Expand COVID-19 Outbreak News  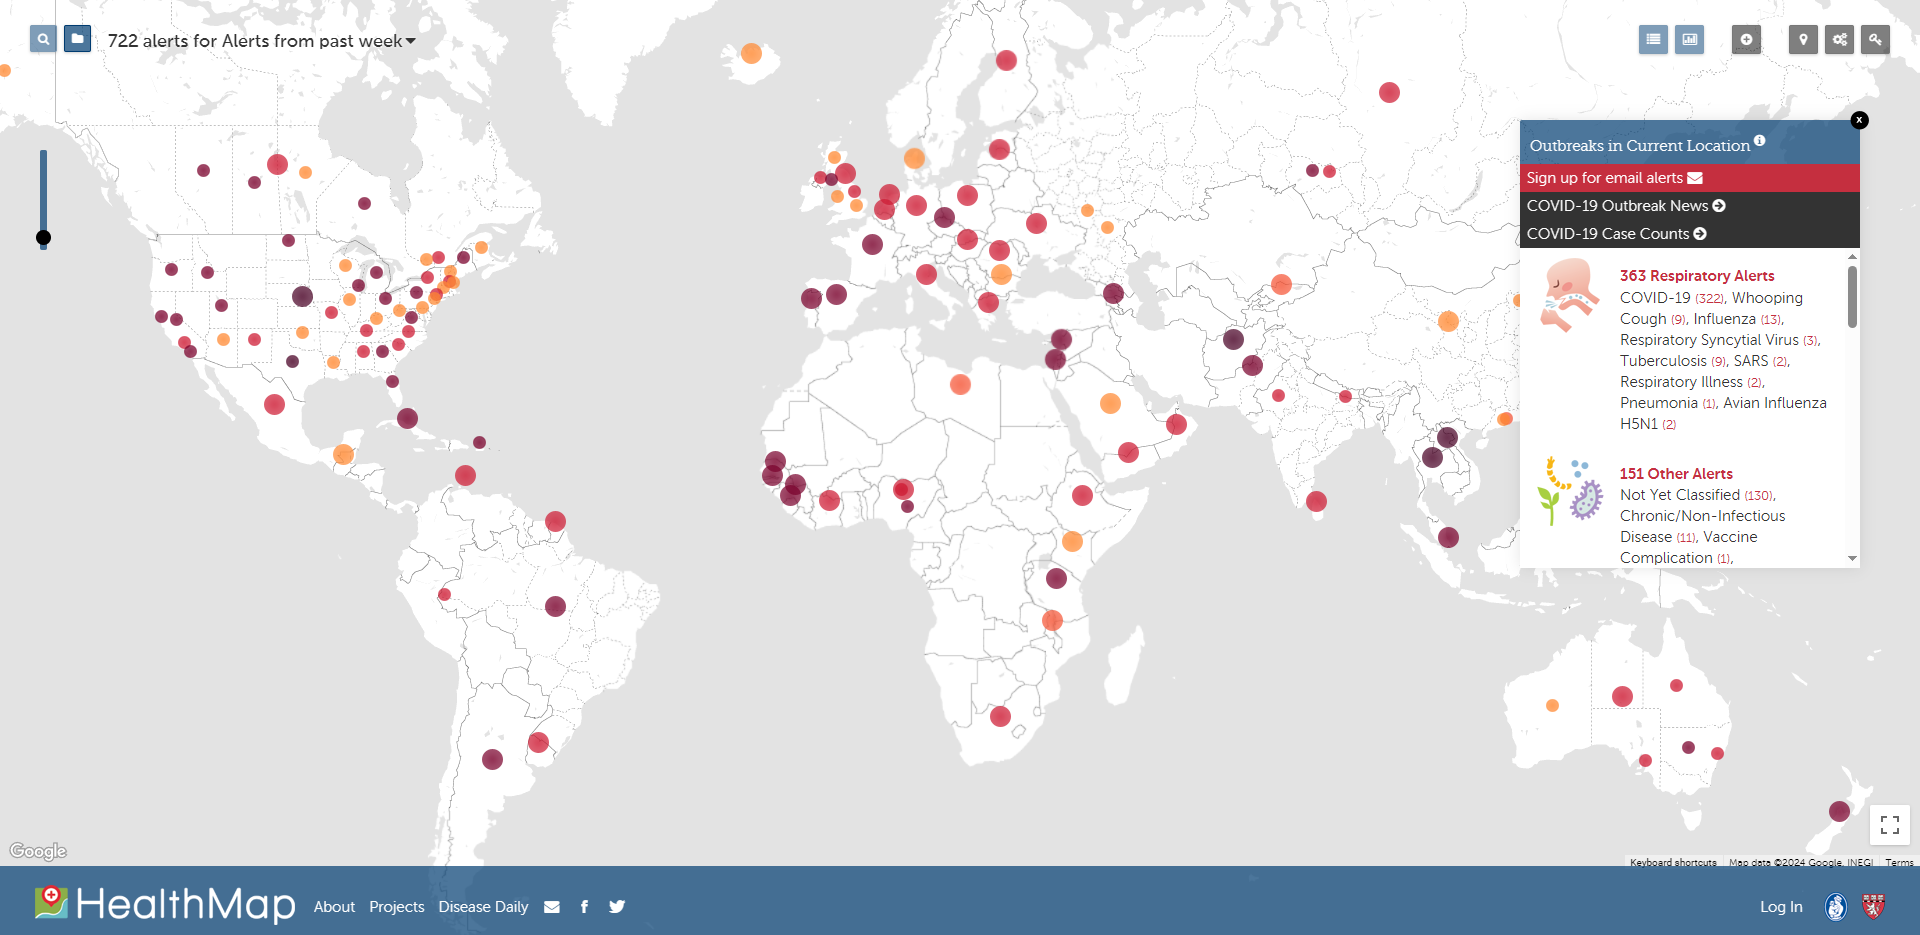click(1625, 206)
